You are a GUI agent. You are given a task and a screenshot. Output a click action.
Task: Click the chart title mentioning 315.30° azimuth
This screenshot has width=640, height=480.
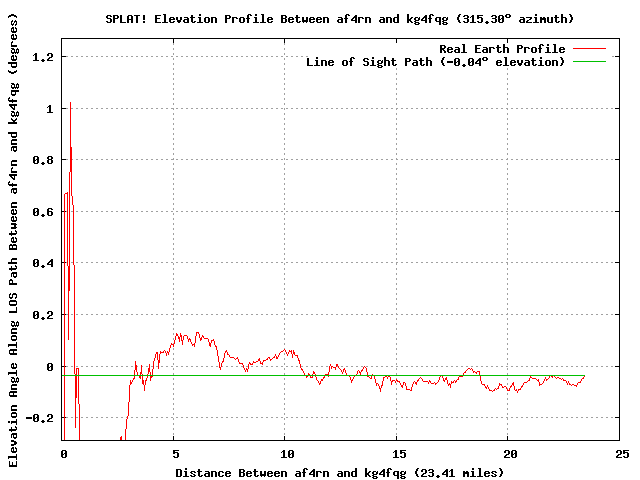(x=340, y=19)
